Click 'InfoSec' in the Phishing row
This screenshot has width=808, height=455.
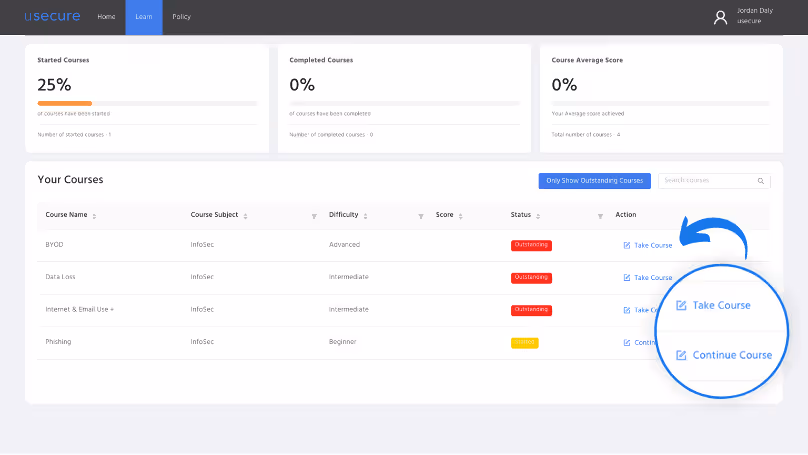[x=202, y=342]
